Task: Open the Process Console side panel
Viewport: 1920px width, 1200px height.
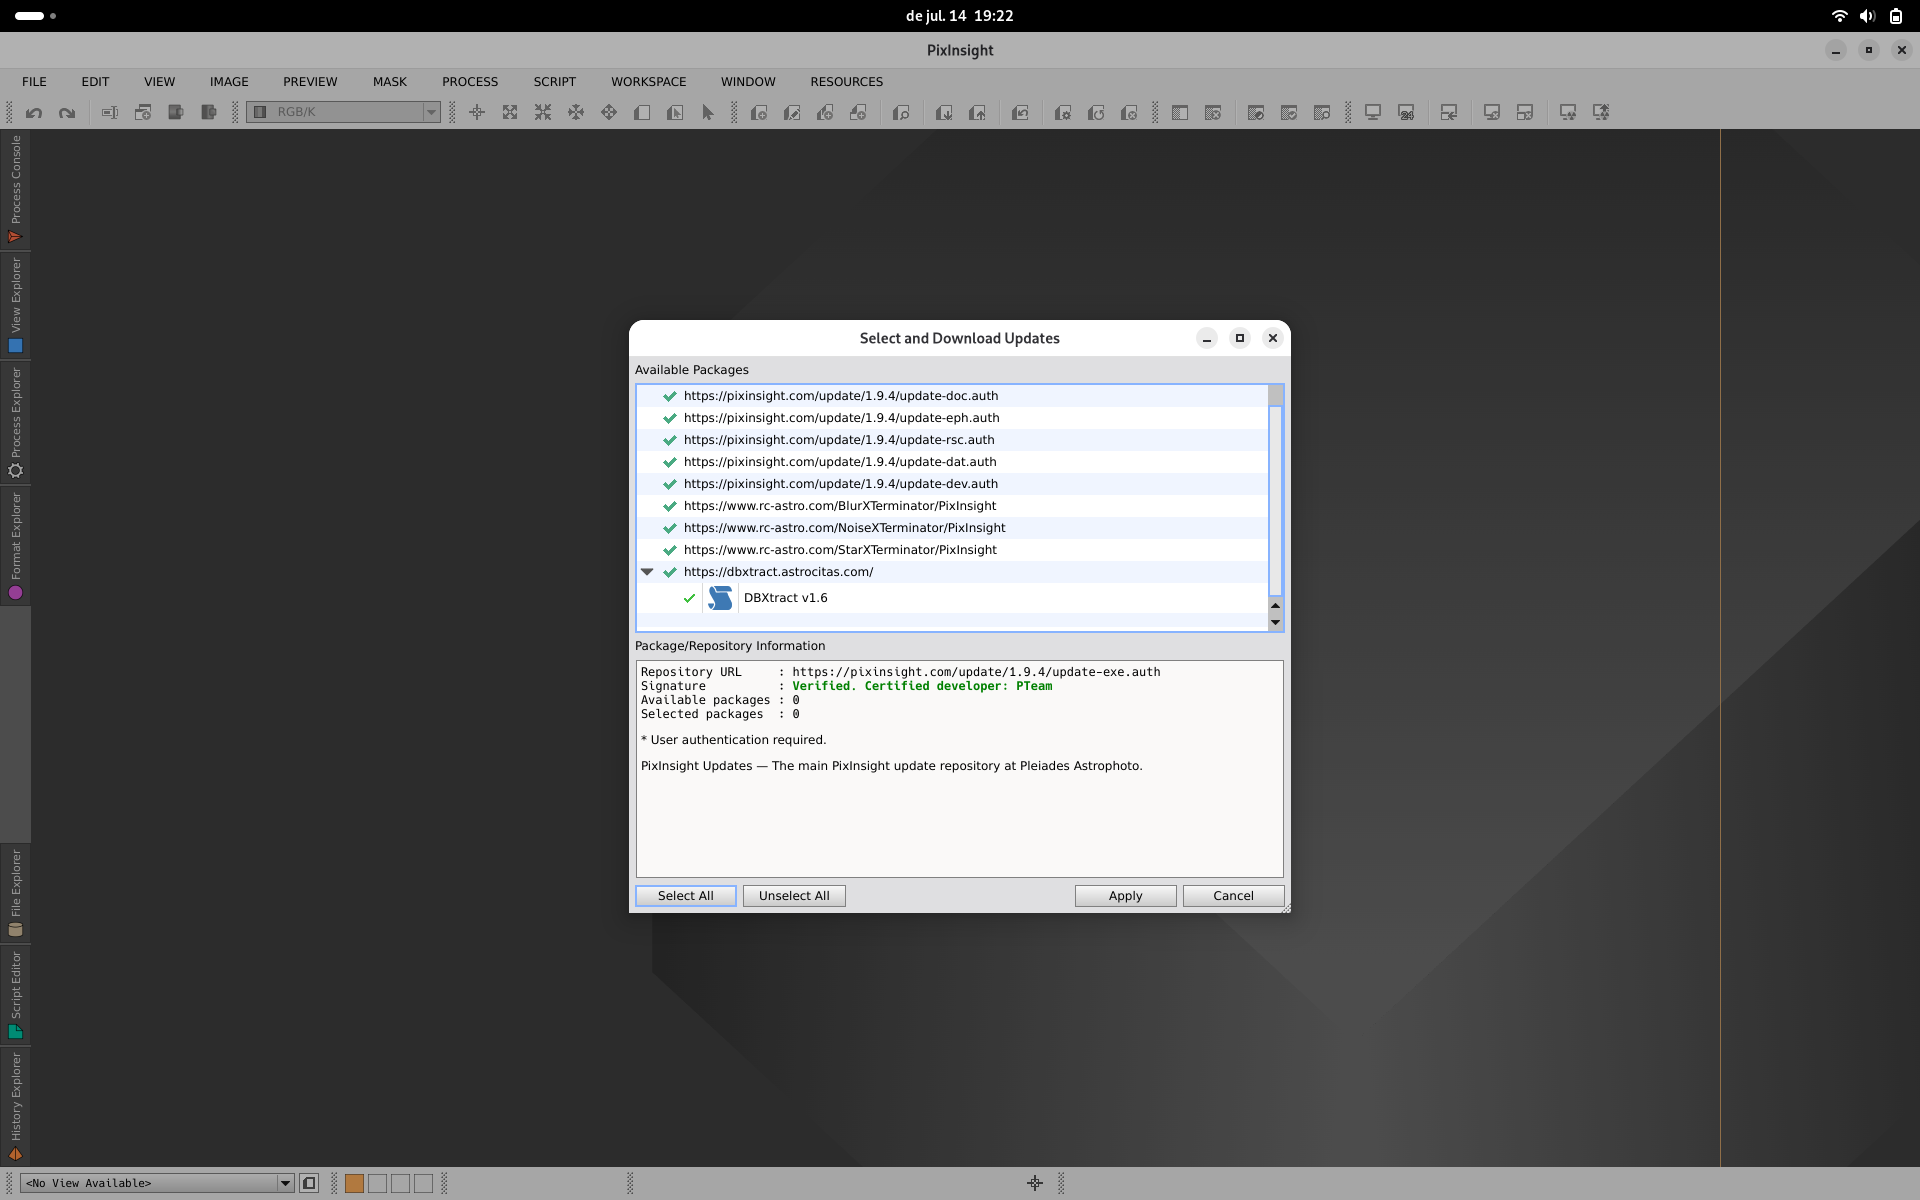Action: (x=15, y=189)
